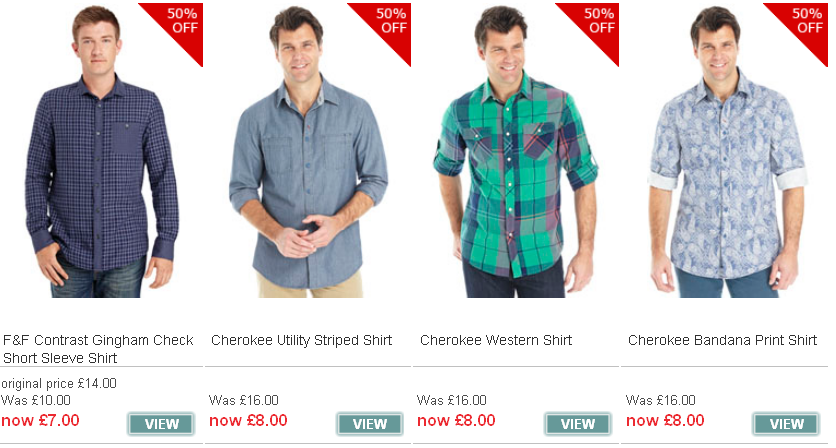Image resolution: width=836 pixels, height=448 pixels.
Task: Open the Cherokee Utility Striped Shirt title link
Action: tap(301, 340)
